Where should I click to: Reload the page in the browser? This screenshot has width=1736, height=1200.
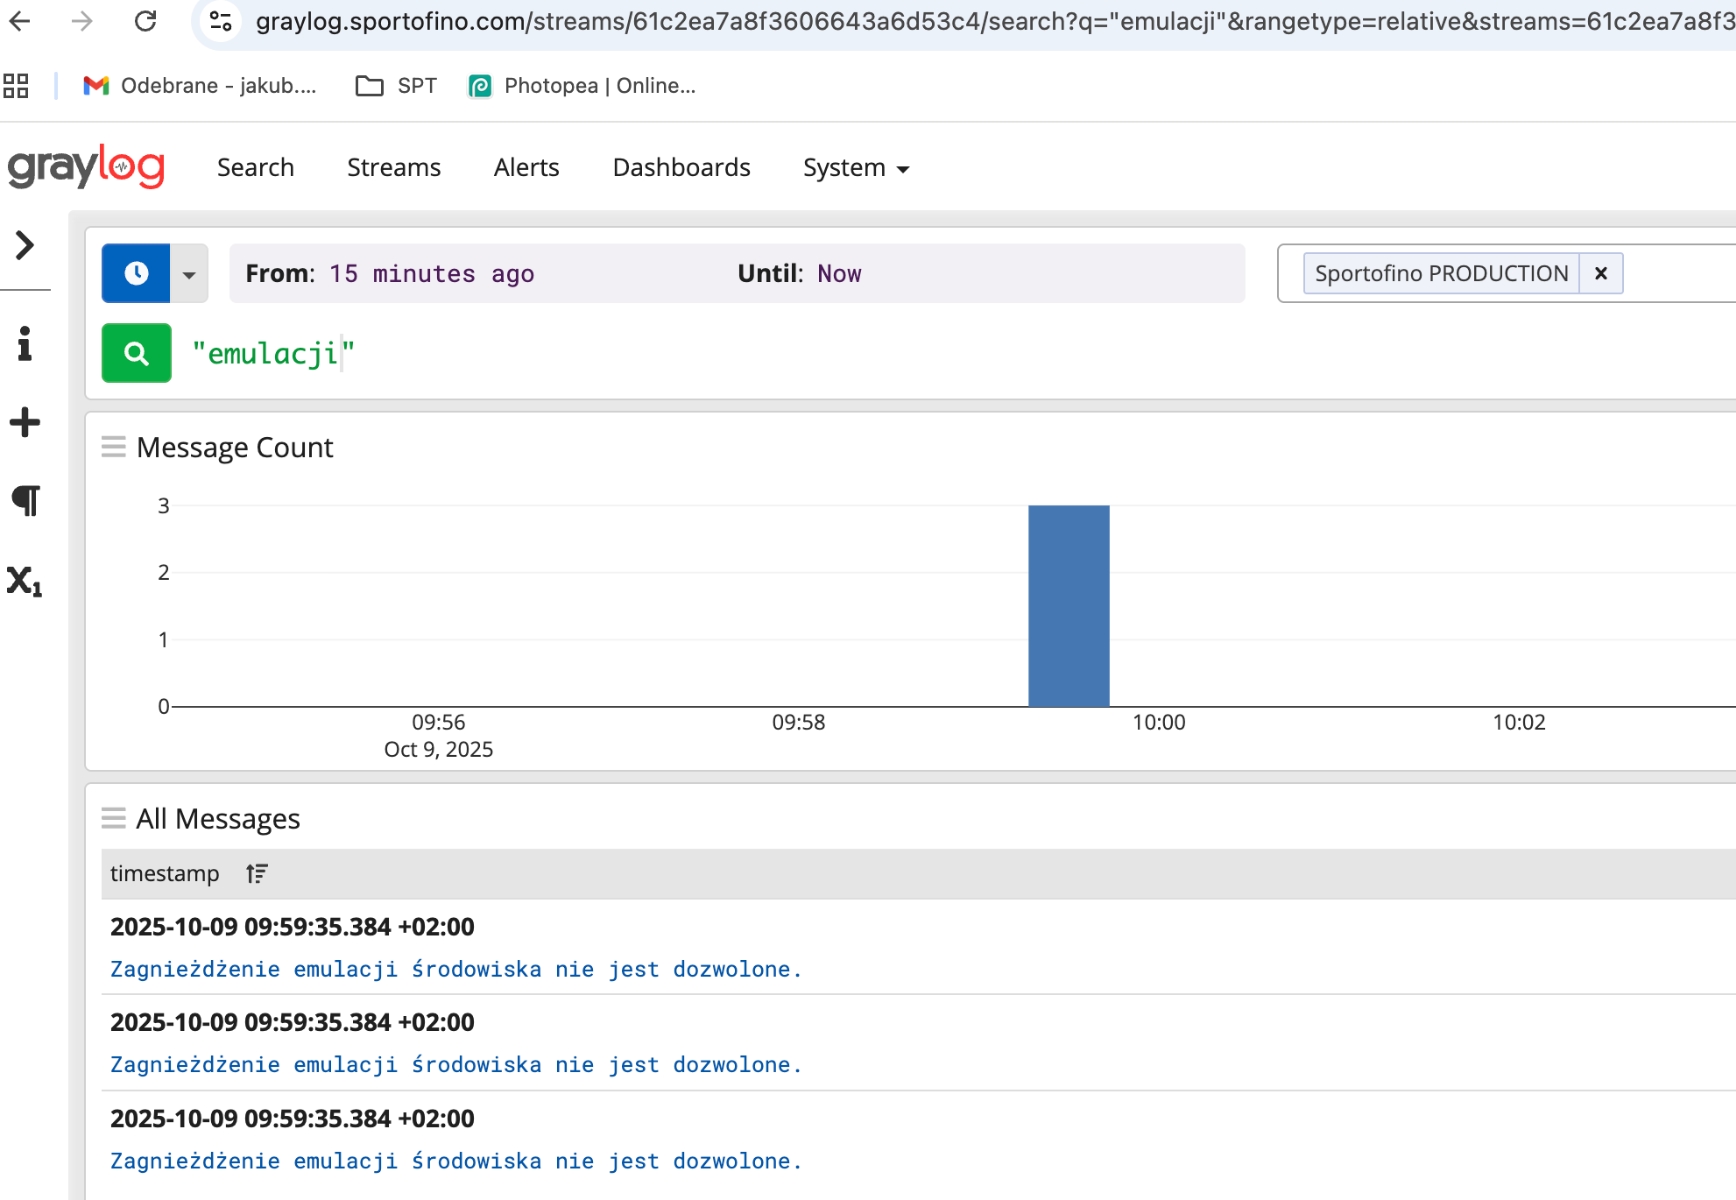(146, 21)
